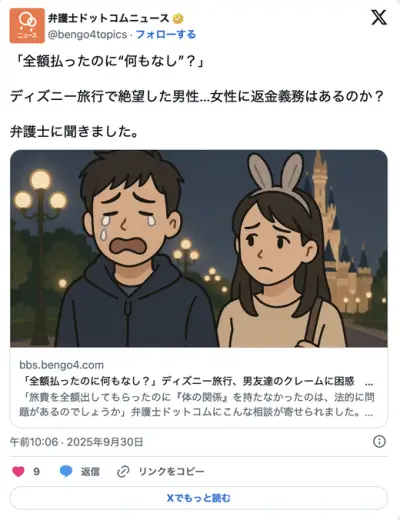Click the like count 9
The width and height of the screenshot is (400, 520).
pos(36,471)
